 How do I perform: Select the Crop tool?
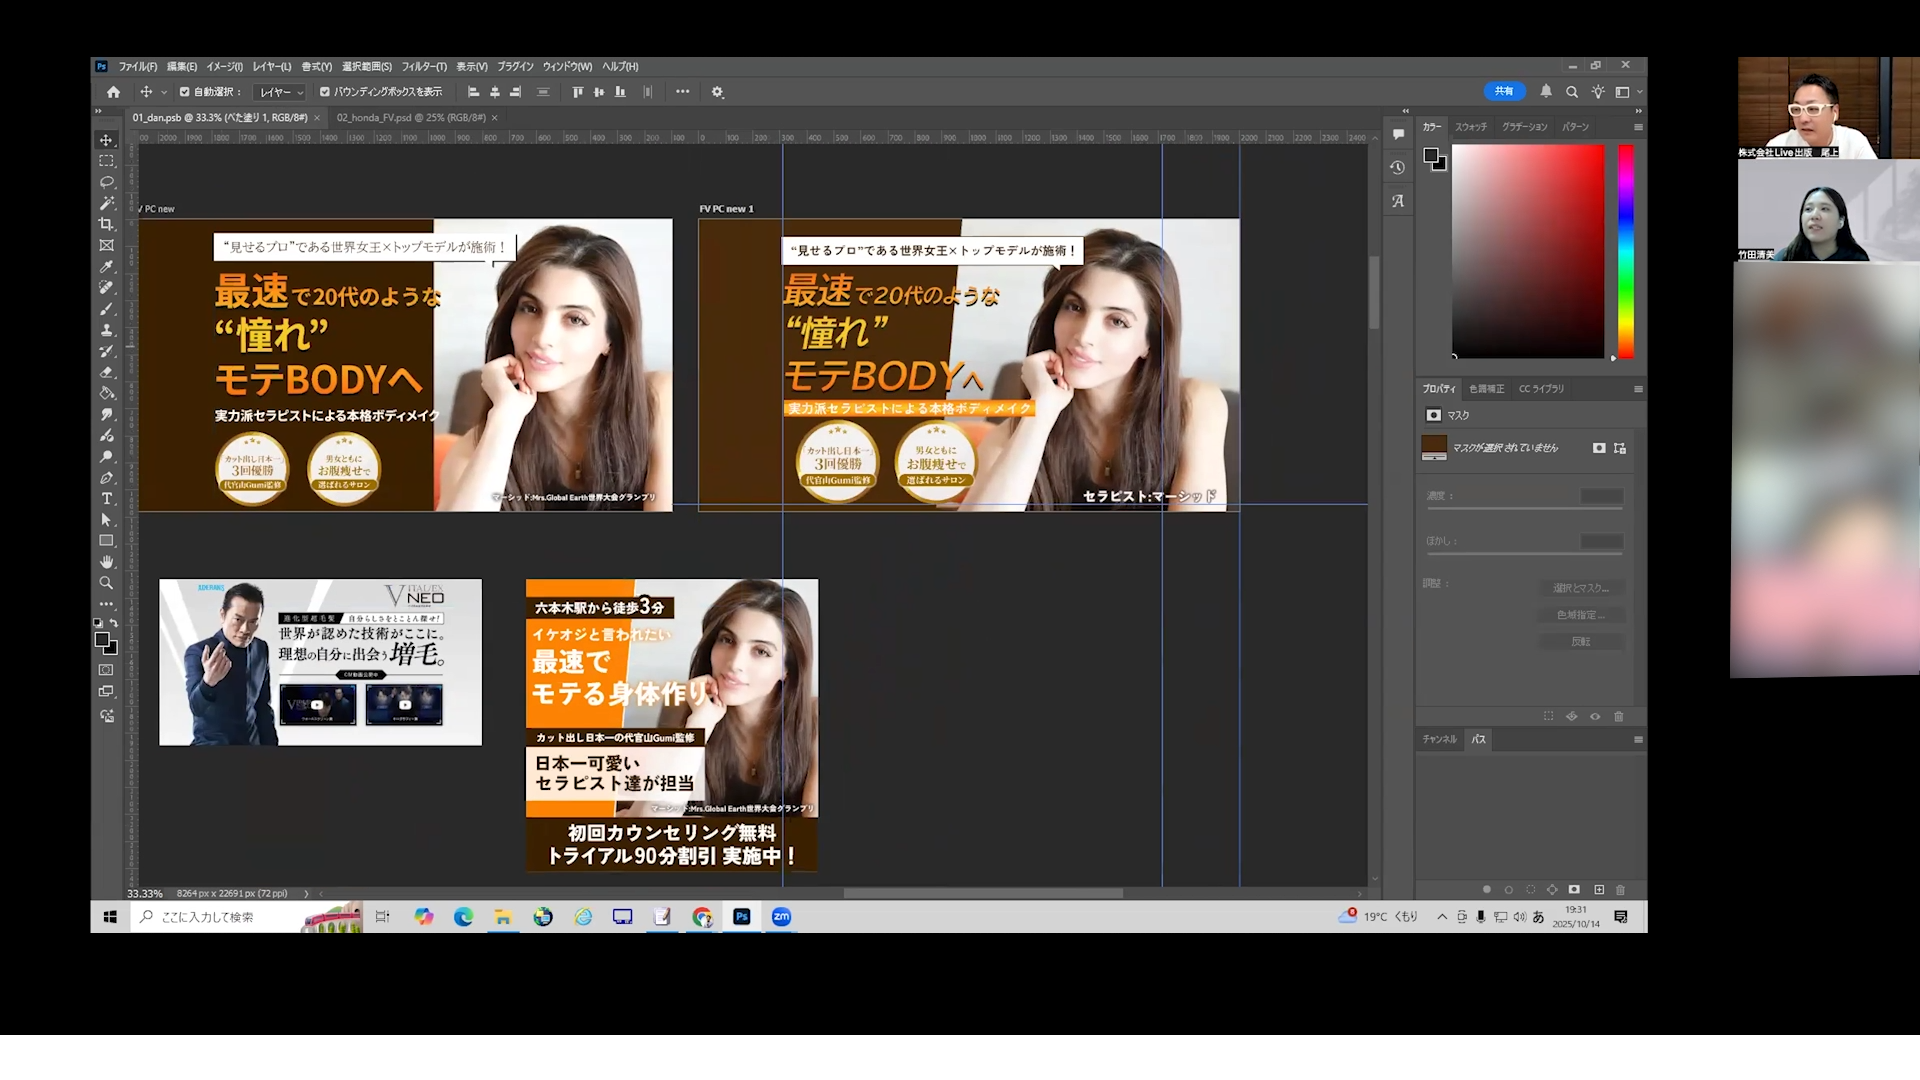click(x=106, y=224)
